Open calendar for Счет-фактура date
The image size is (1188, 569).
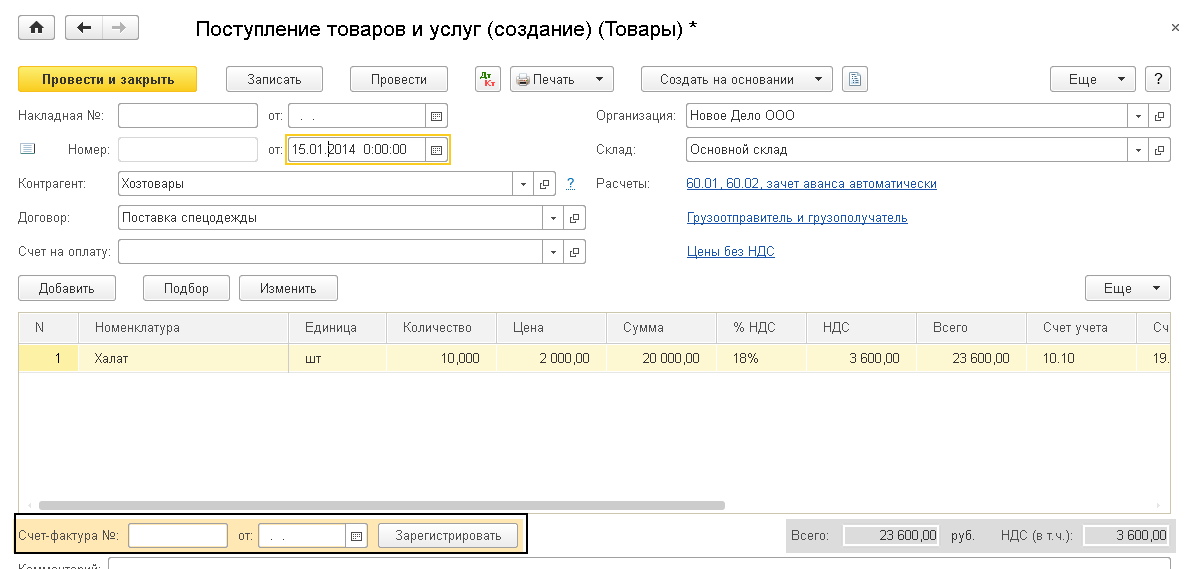pyautogui.click(x=357, y=536)
